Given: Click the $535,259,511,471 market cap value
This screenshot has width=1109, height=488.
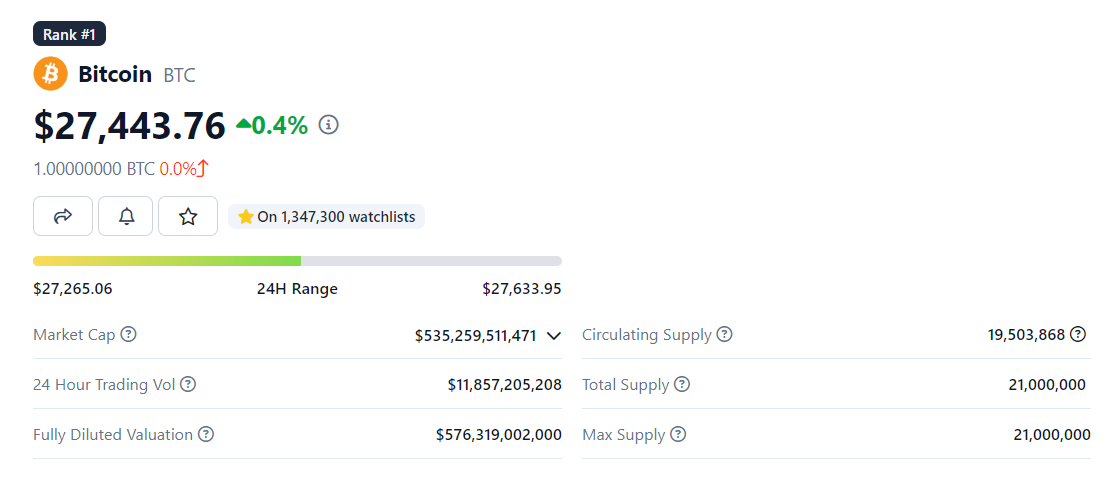Looking at the screenshot, I should (x=476, y=335).
